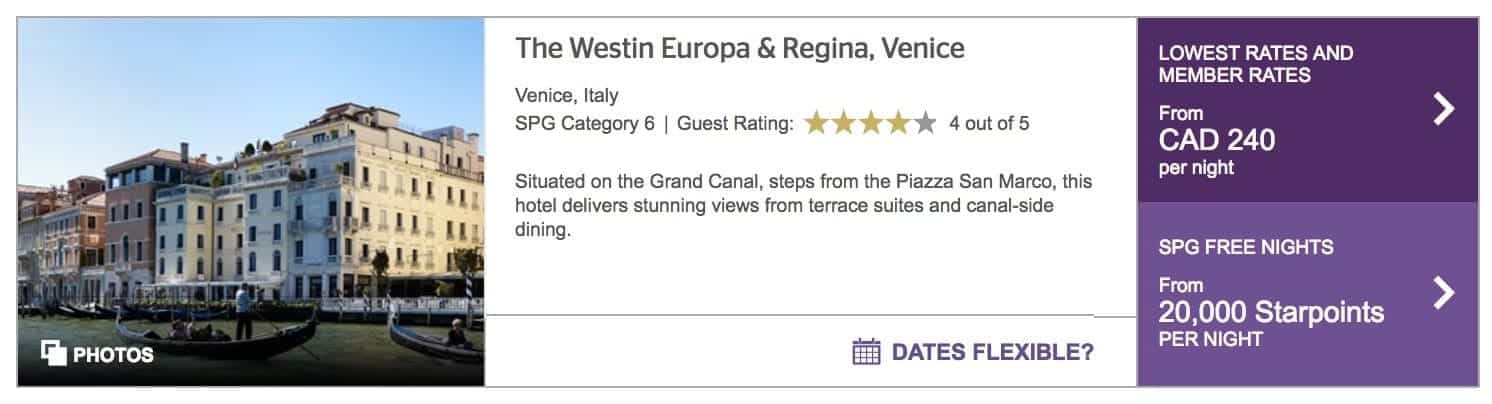Click the photos gallery icon on the image
Image resolution: width=1492 pixels, height=404 pixels.
[53, 353]
